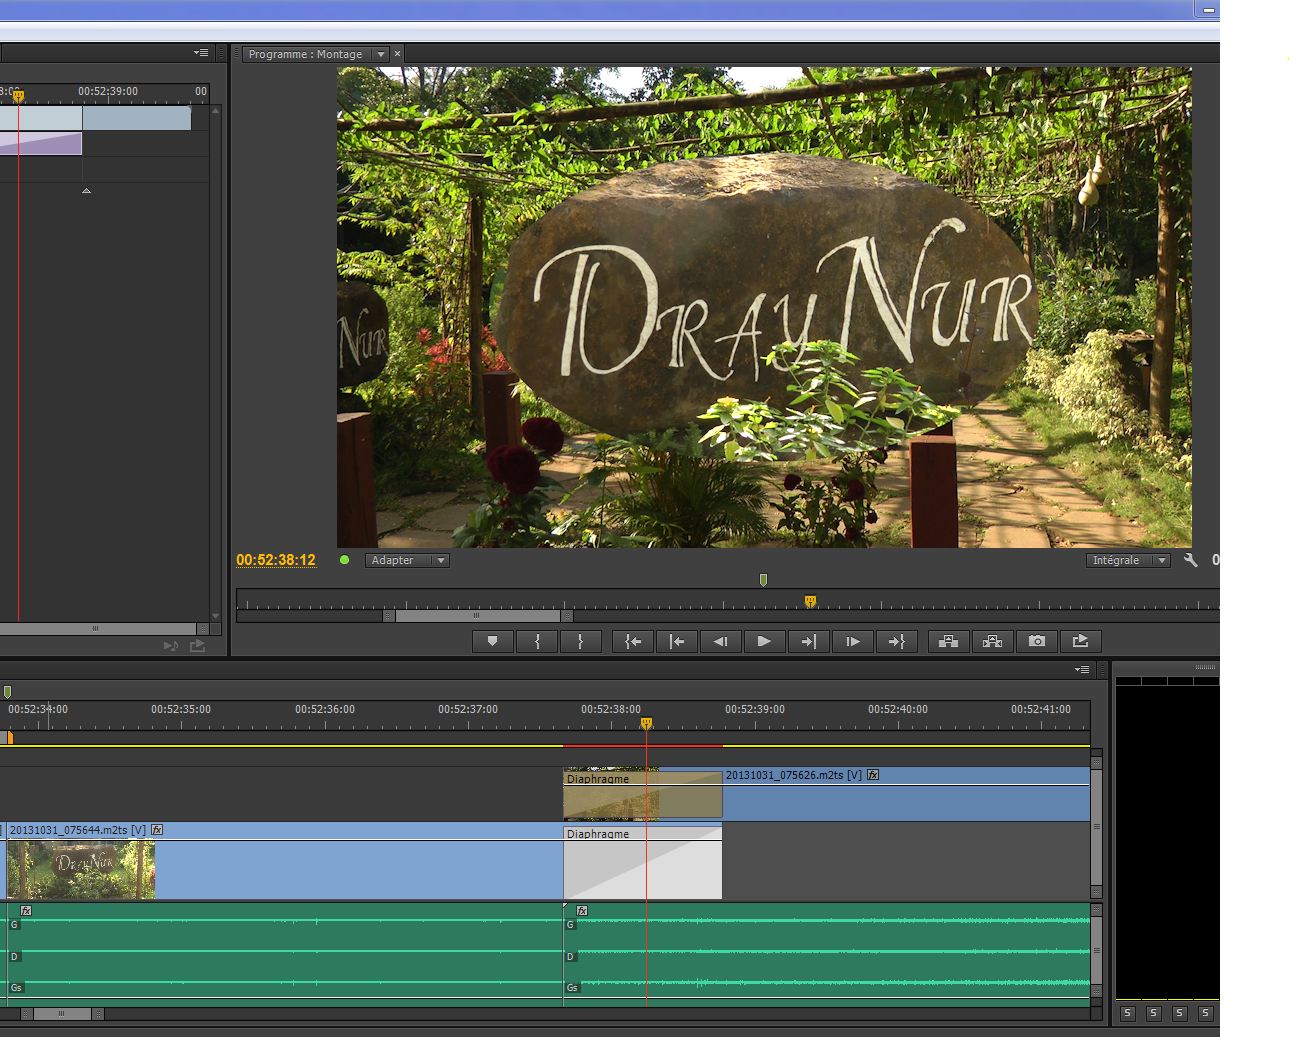Open the timeline panel flyout menu
The image size is (1289, 1037).
[x=1081, y=670]
